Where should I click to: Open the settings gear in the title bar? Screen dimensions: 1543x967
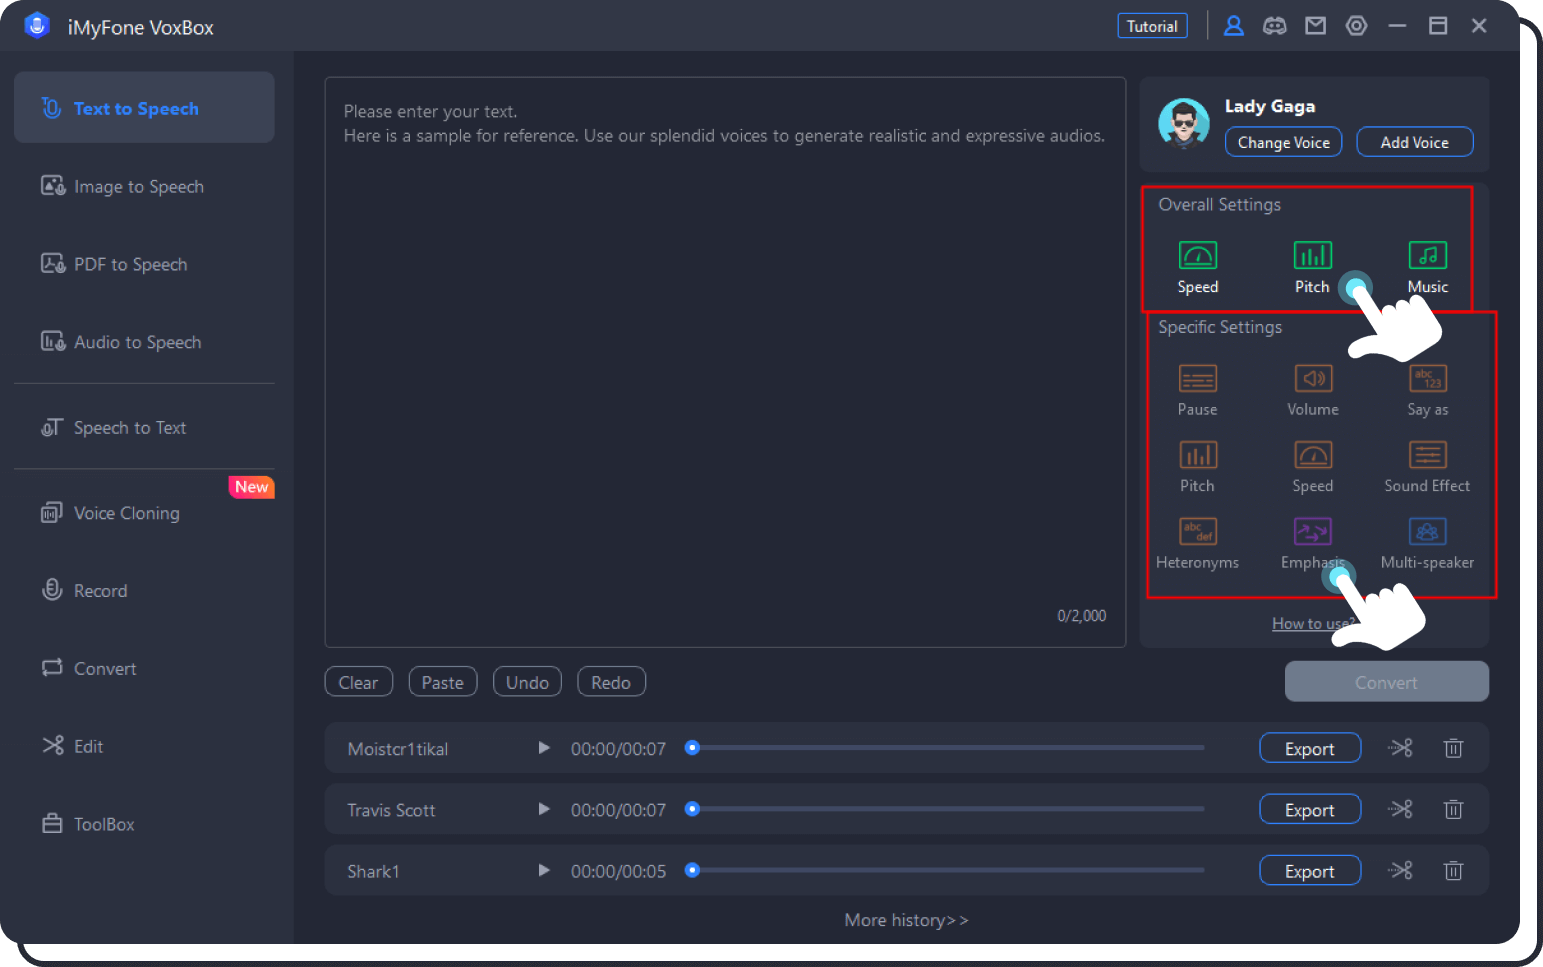pyautogui.click(x=1356, y=26)
